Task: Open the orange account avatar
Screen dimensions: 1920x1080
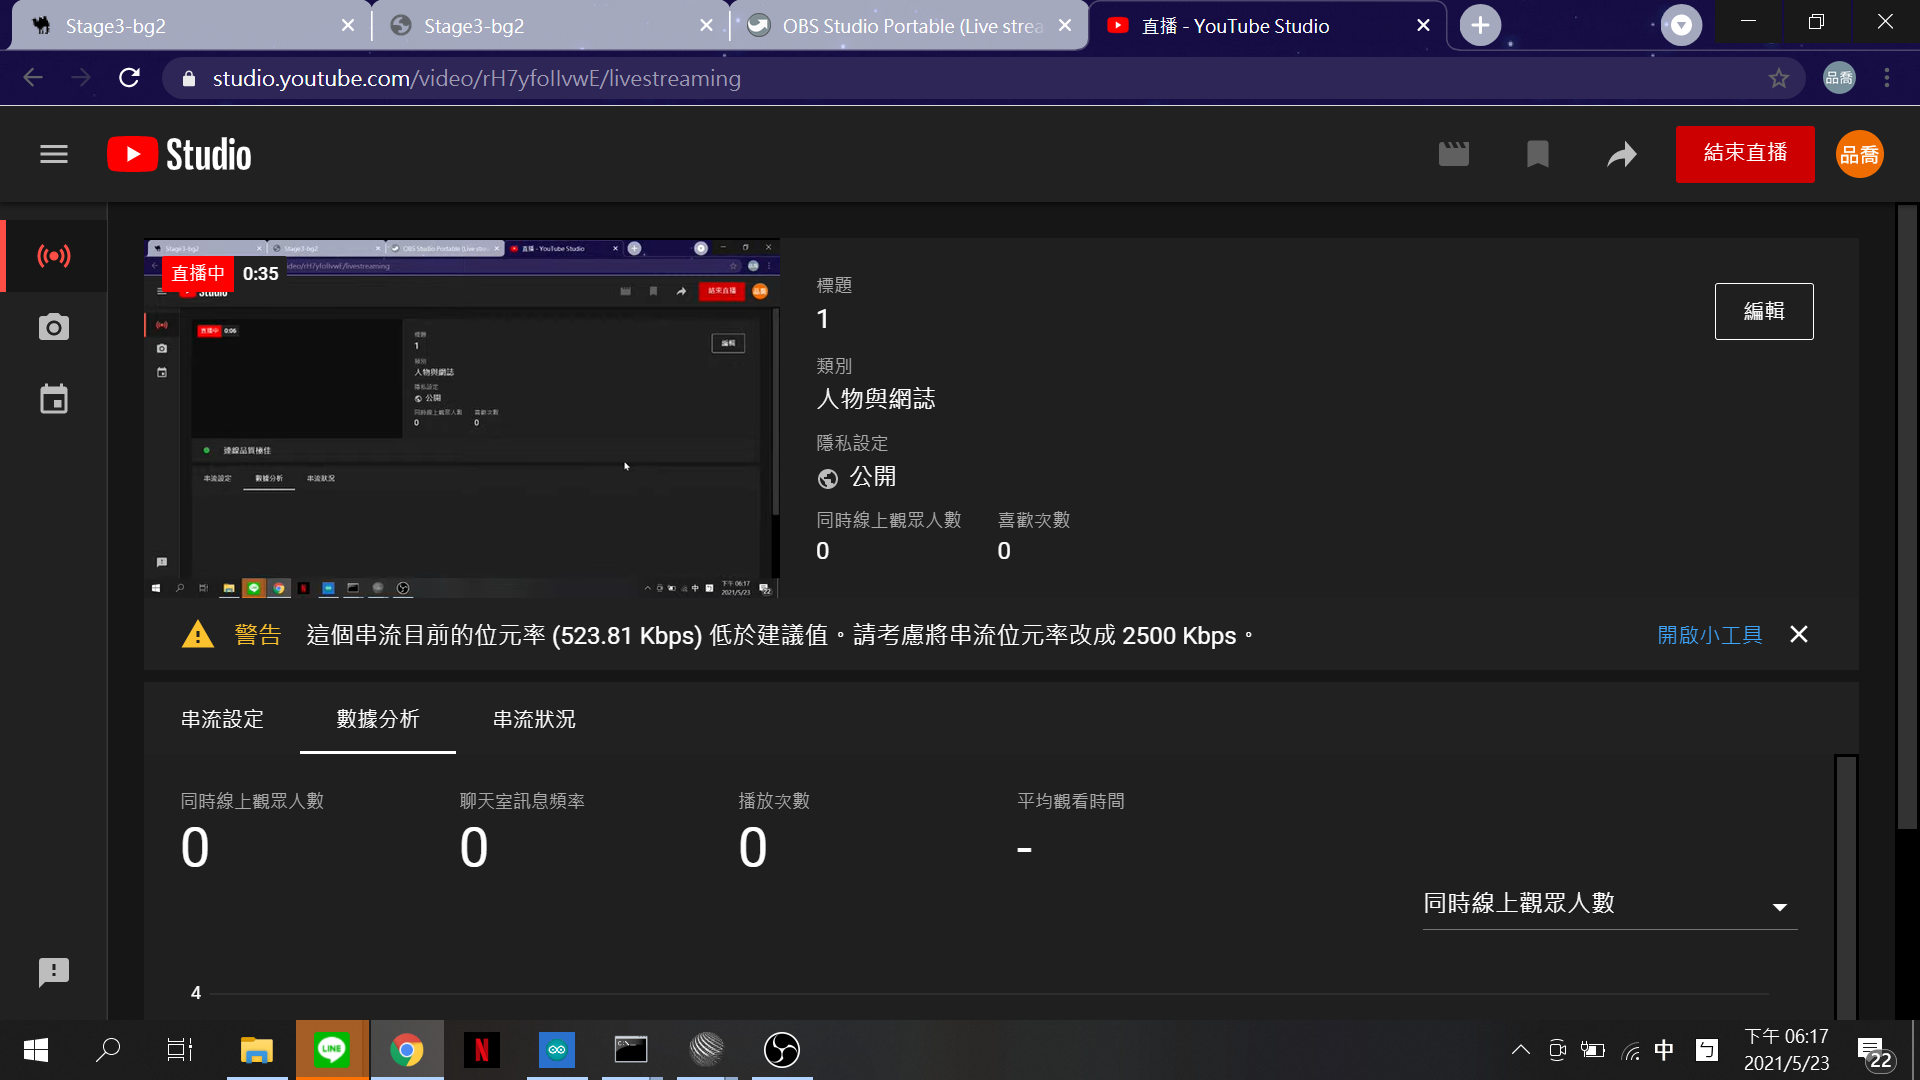Action: click(1860, 154)
